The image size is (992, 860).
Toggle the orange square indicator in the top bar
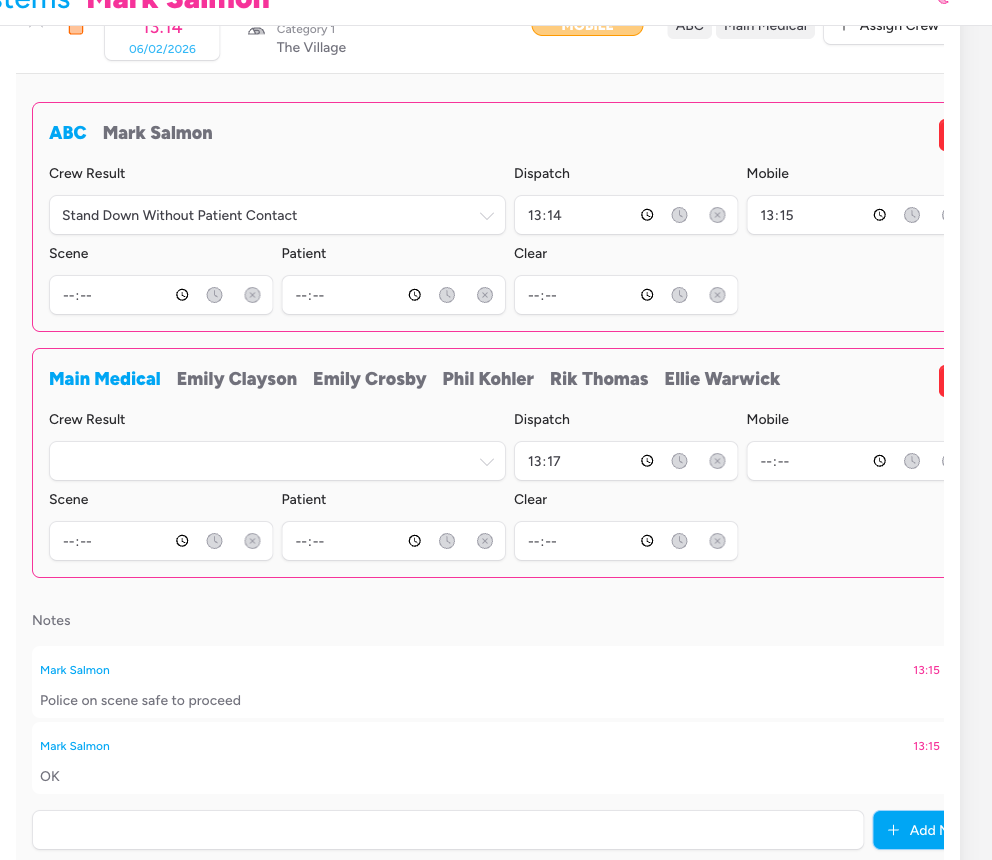tap(76, 31)
